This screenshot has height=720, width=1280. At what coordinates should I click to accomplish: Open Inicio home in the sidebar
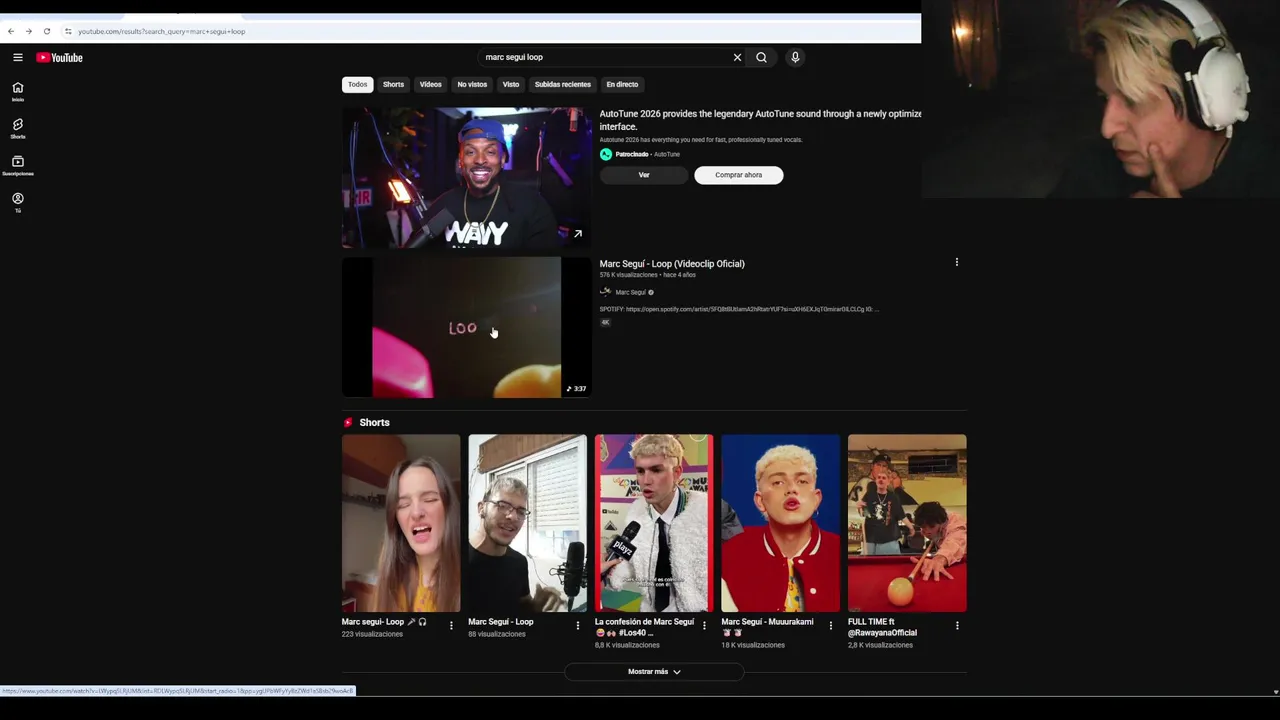[x=17, y=91]
